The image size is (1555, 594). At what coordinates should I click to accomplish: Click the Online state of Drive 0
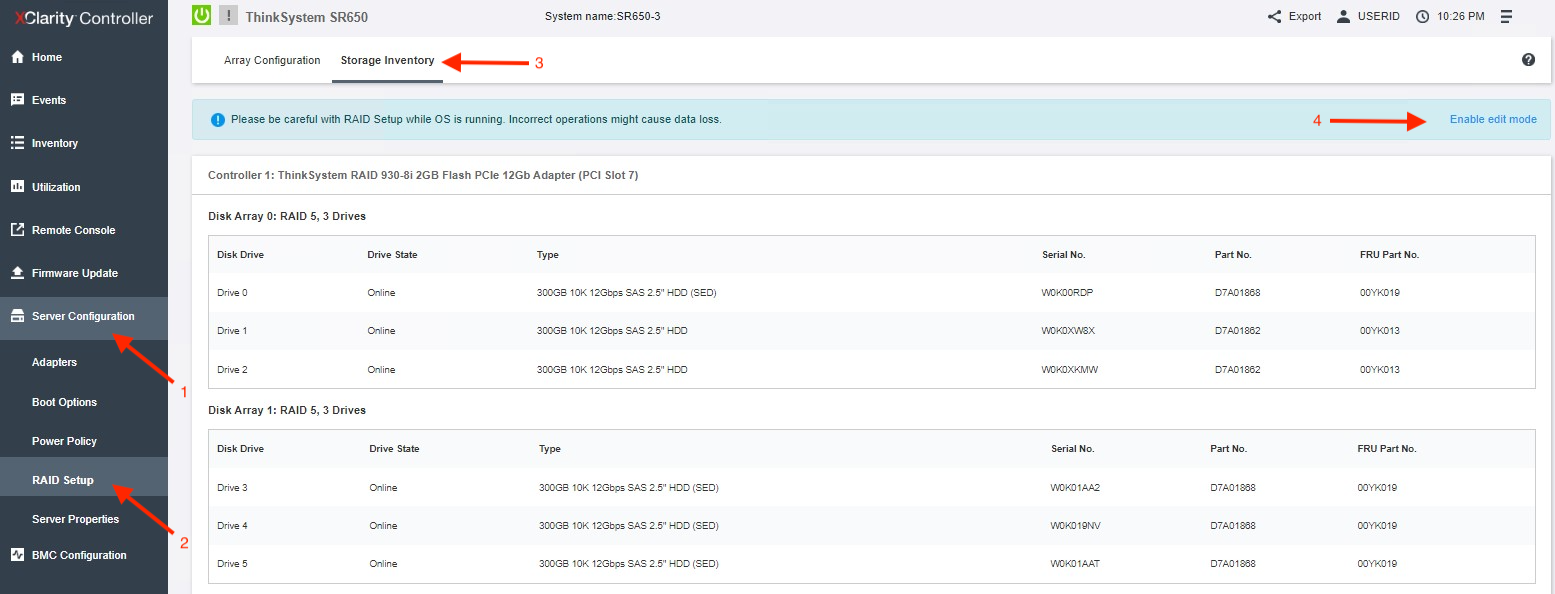[381, 292]
